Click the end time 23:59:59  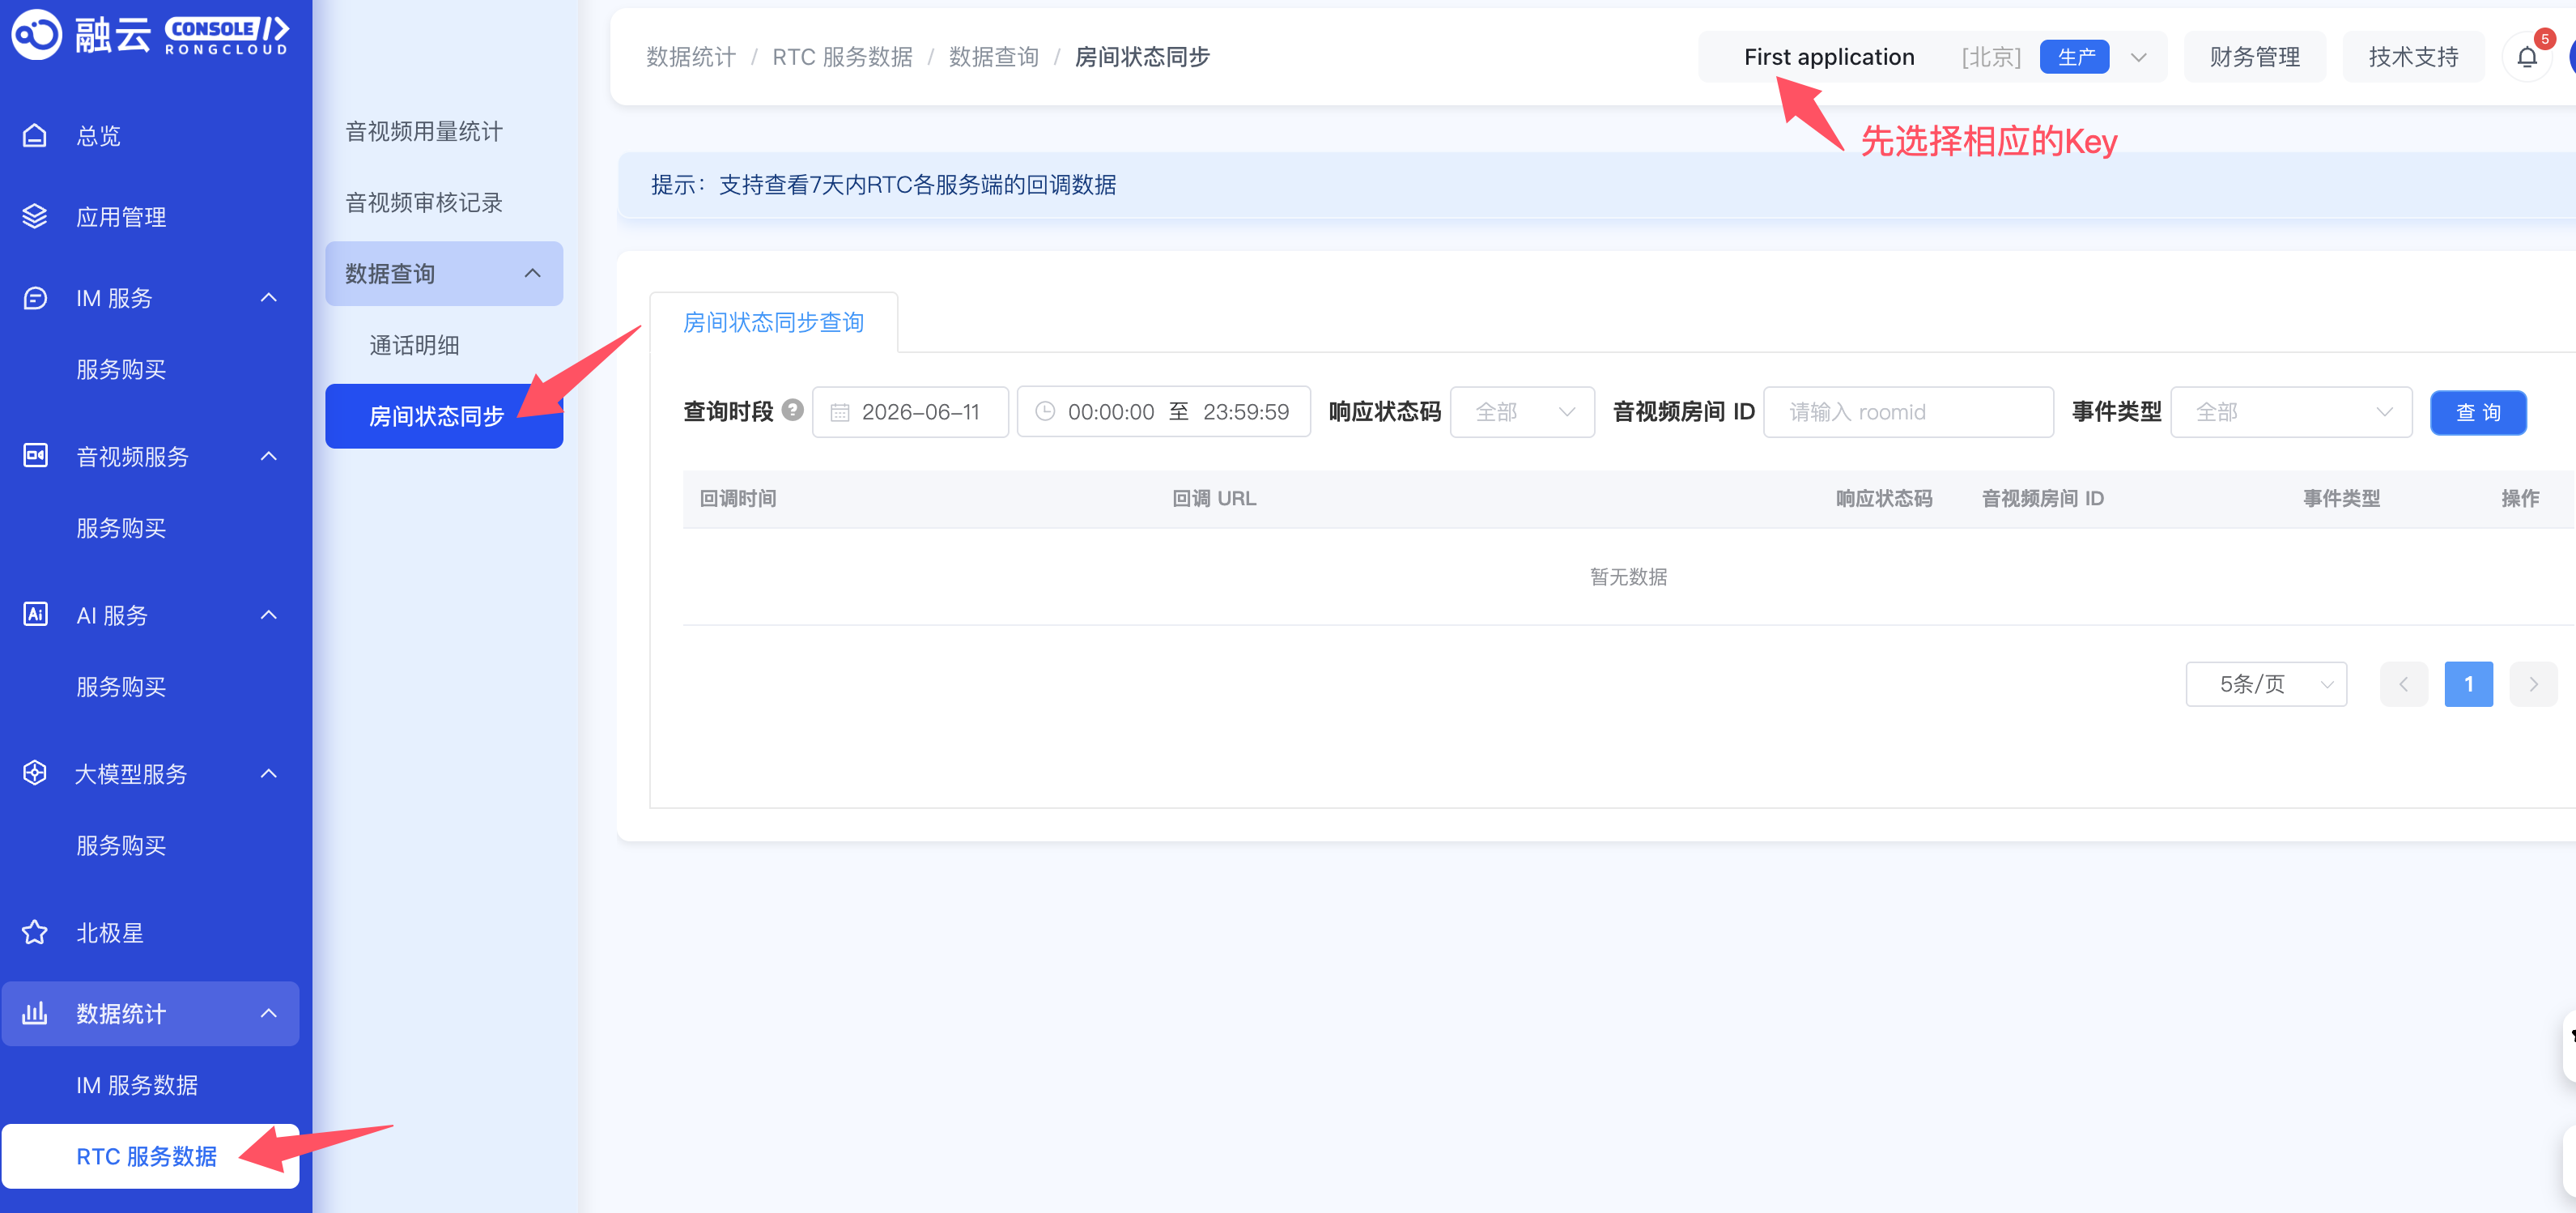(1245, 412)
